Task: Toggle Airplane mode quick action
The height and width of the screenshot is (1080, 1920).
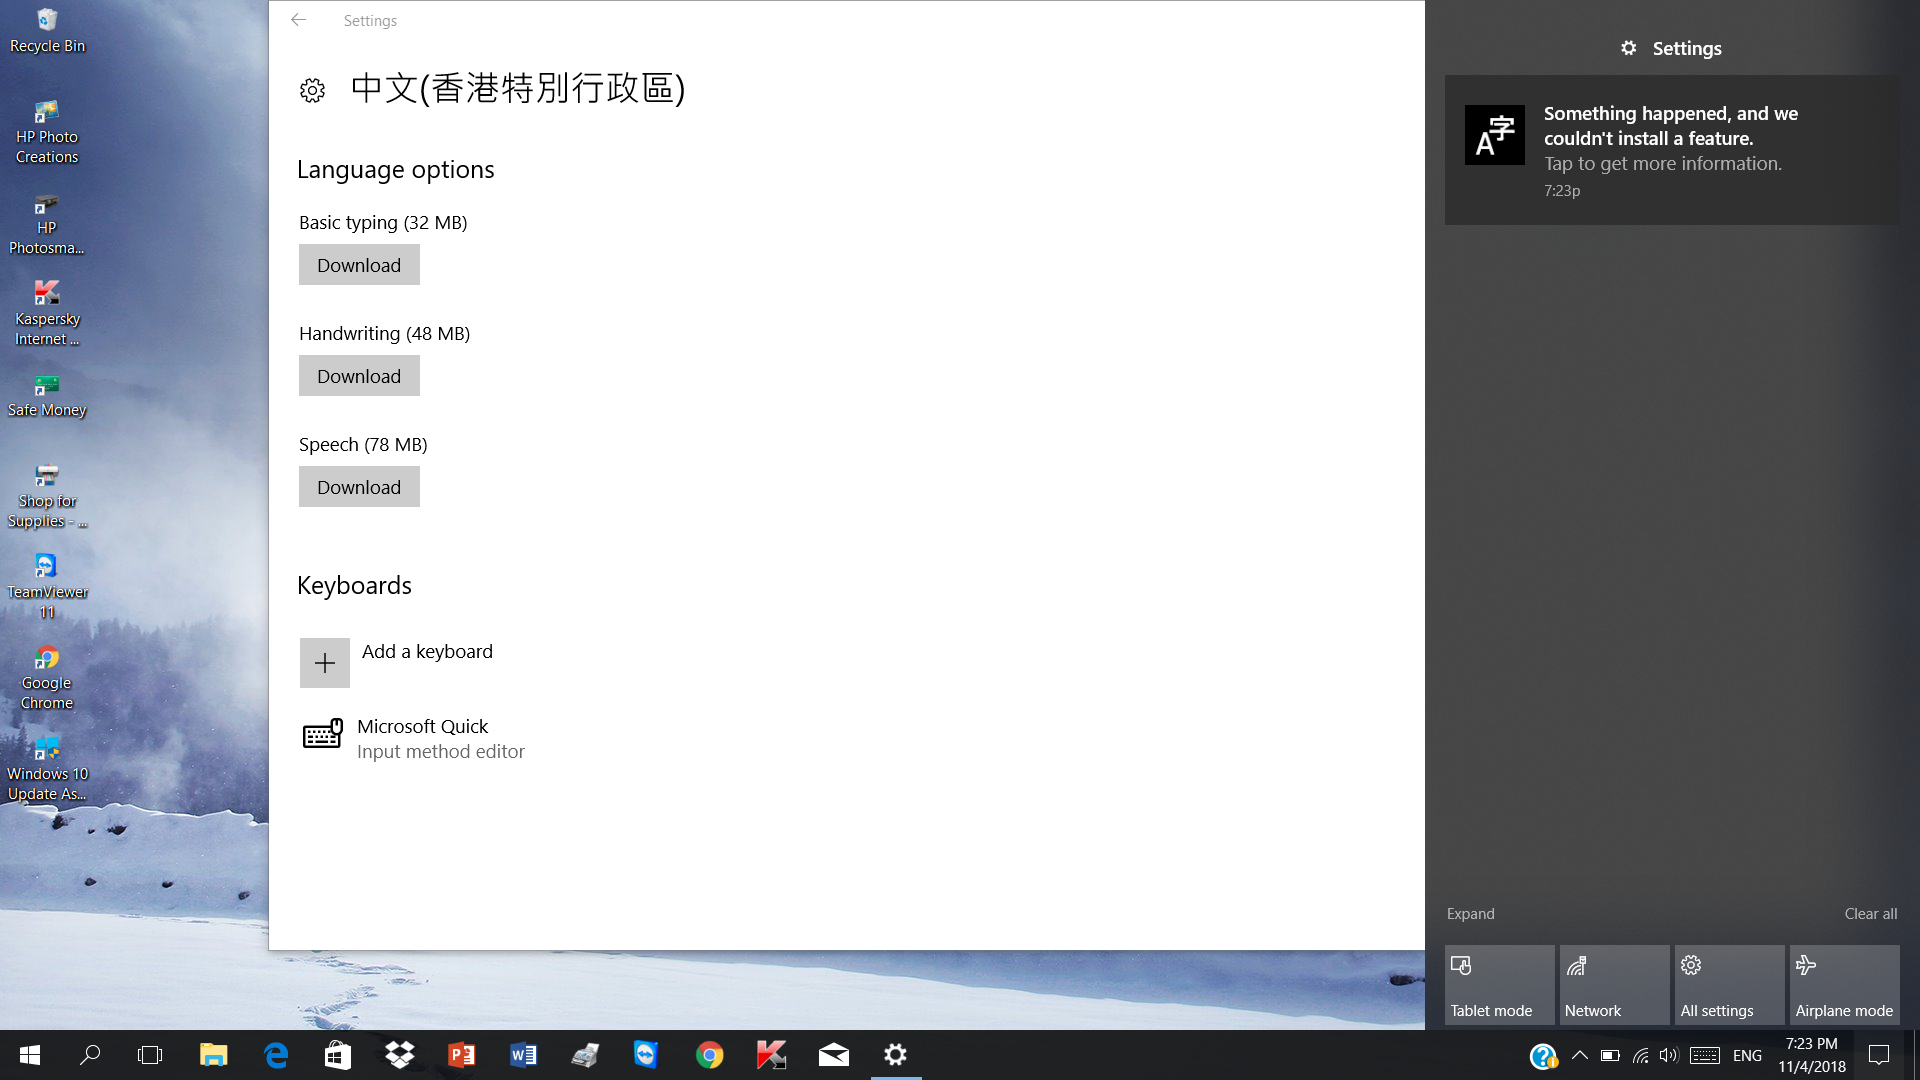Action: (1844, 985)
